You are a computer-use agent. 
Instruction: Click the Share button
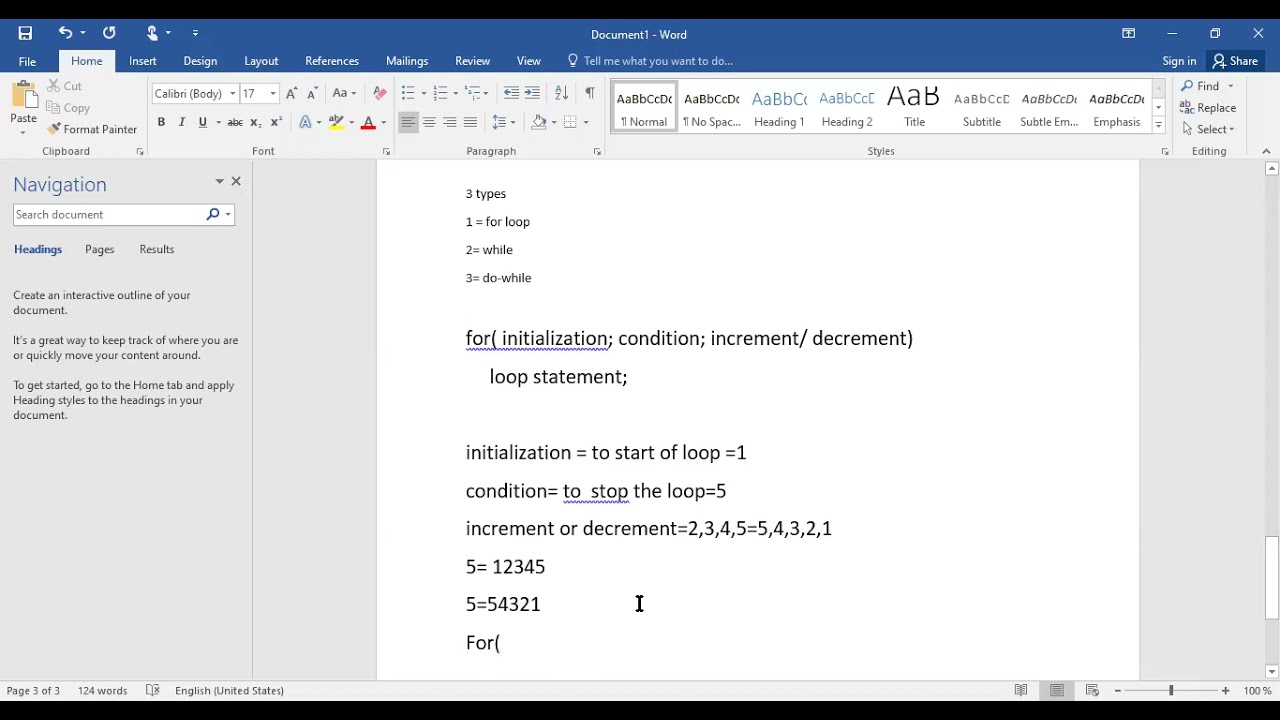(x=1235, y=61)
